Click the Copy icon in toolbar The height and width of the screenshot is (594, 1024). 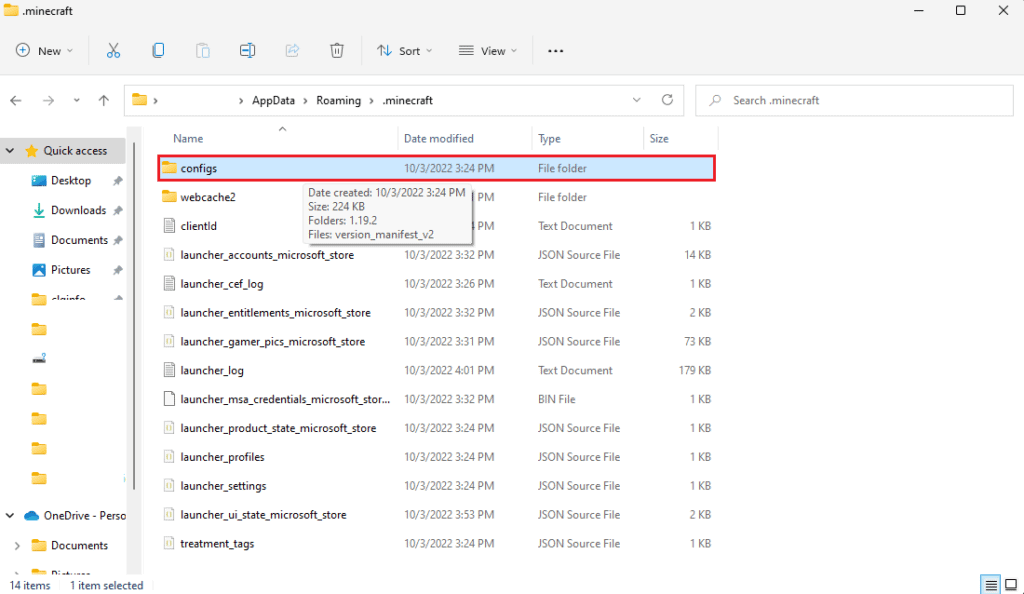158,51
